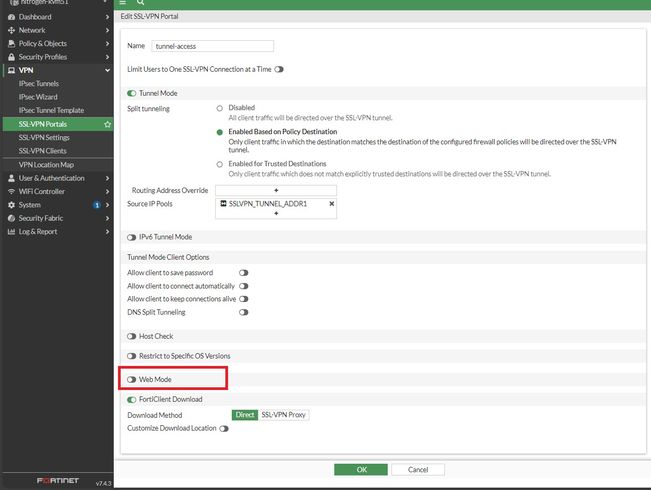Click the System notification badge
Screen dimensions: 651x490
pyautogui.click(x=97, y=205)
